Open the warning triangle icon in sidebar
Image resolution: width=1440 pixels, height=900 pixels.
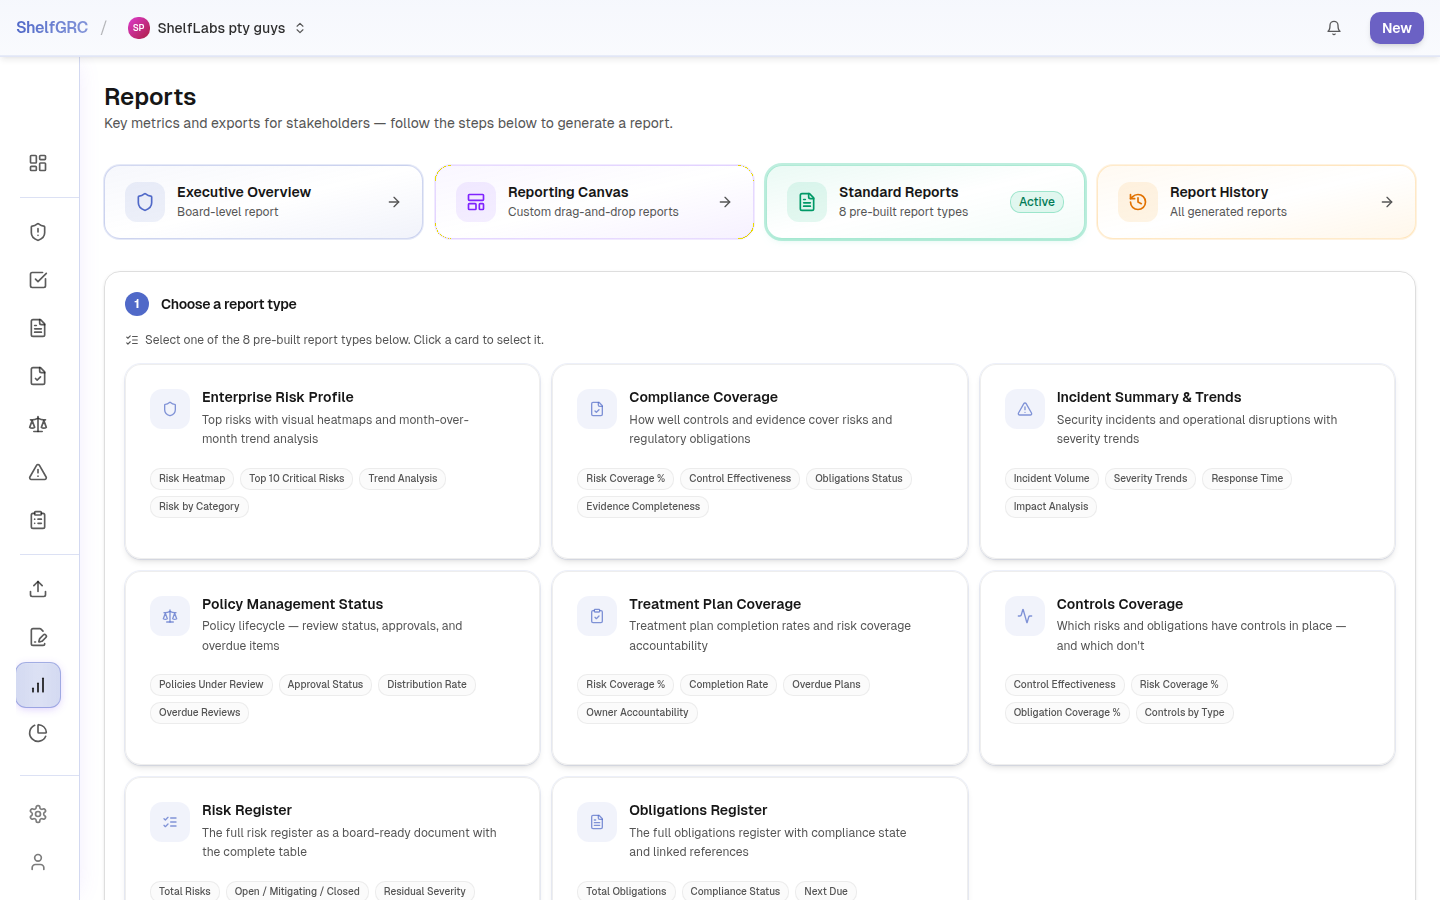tap(38, 472)
